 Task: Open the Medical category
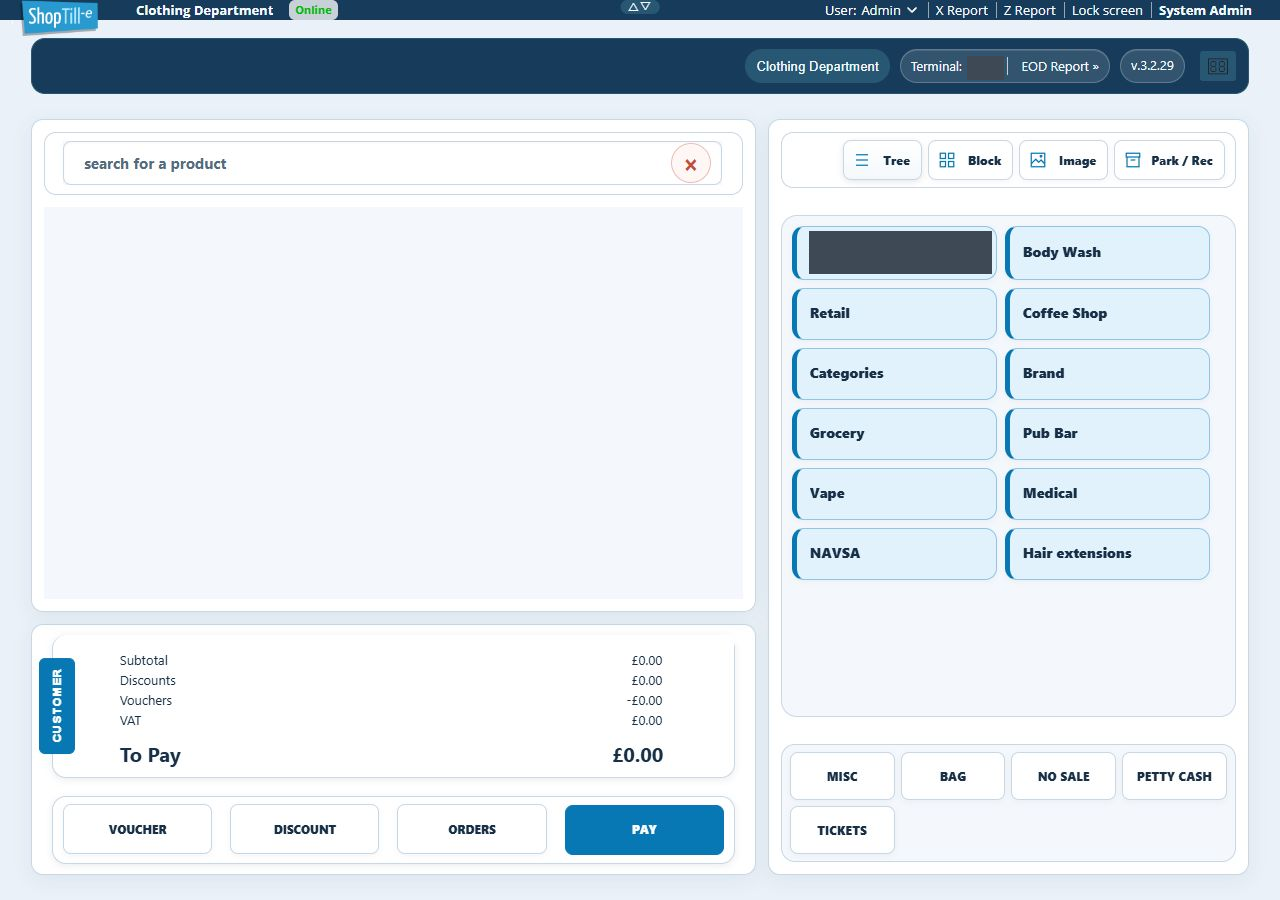(1107, 494)
